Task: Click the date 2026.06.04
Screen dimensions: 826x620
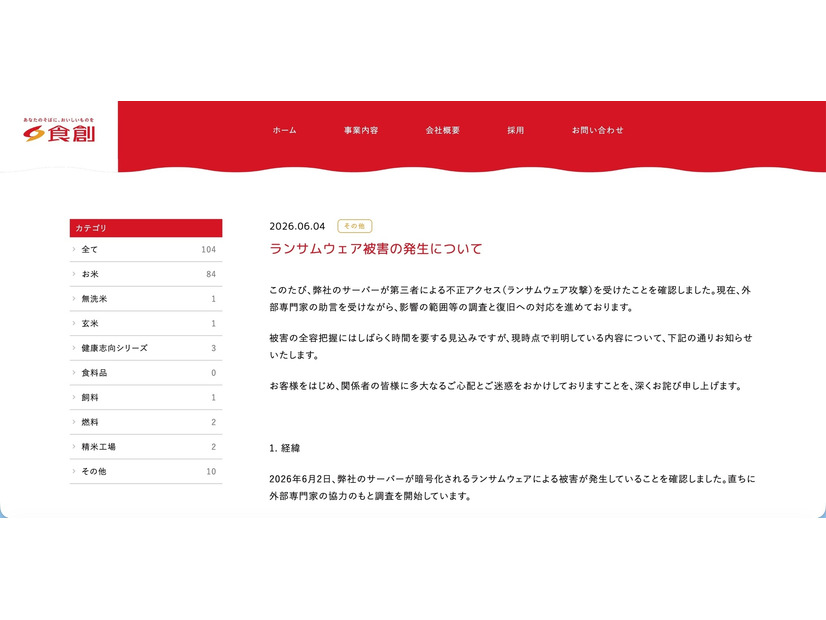Action: click(297, 226)
